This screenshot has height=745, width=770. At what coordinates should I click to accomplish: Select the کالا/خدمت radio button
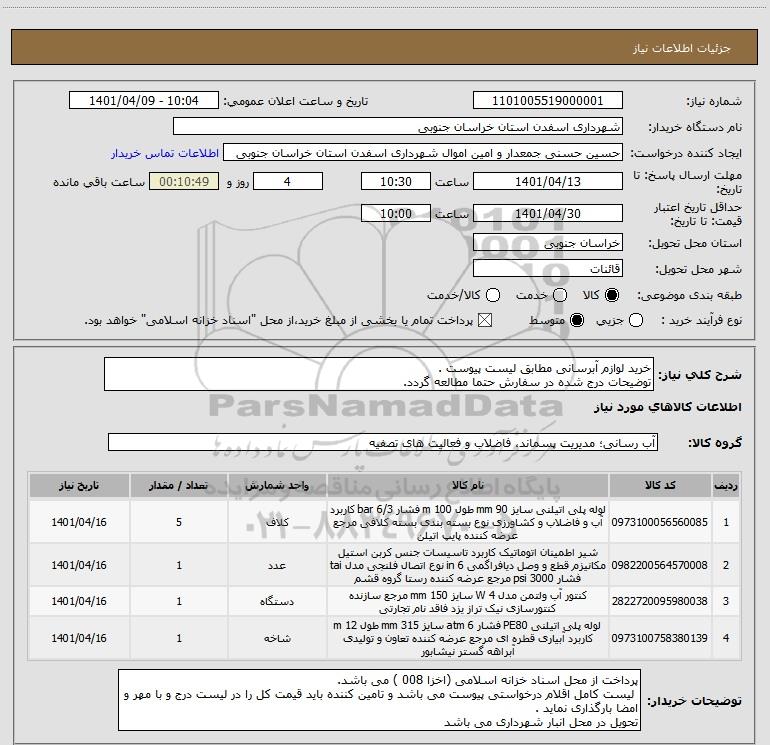coord(493,295)
